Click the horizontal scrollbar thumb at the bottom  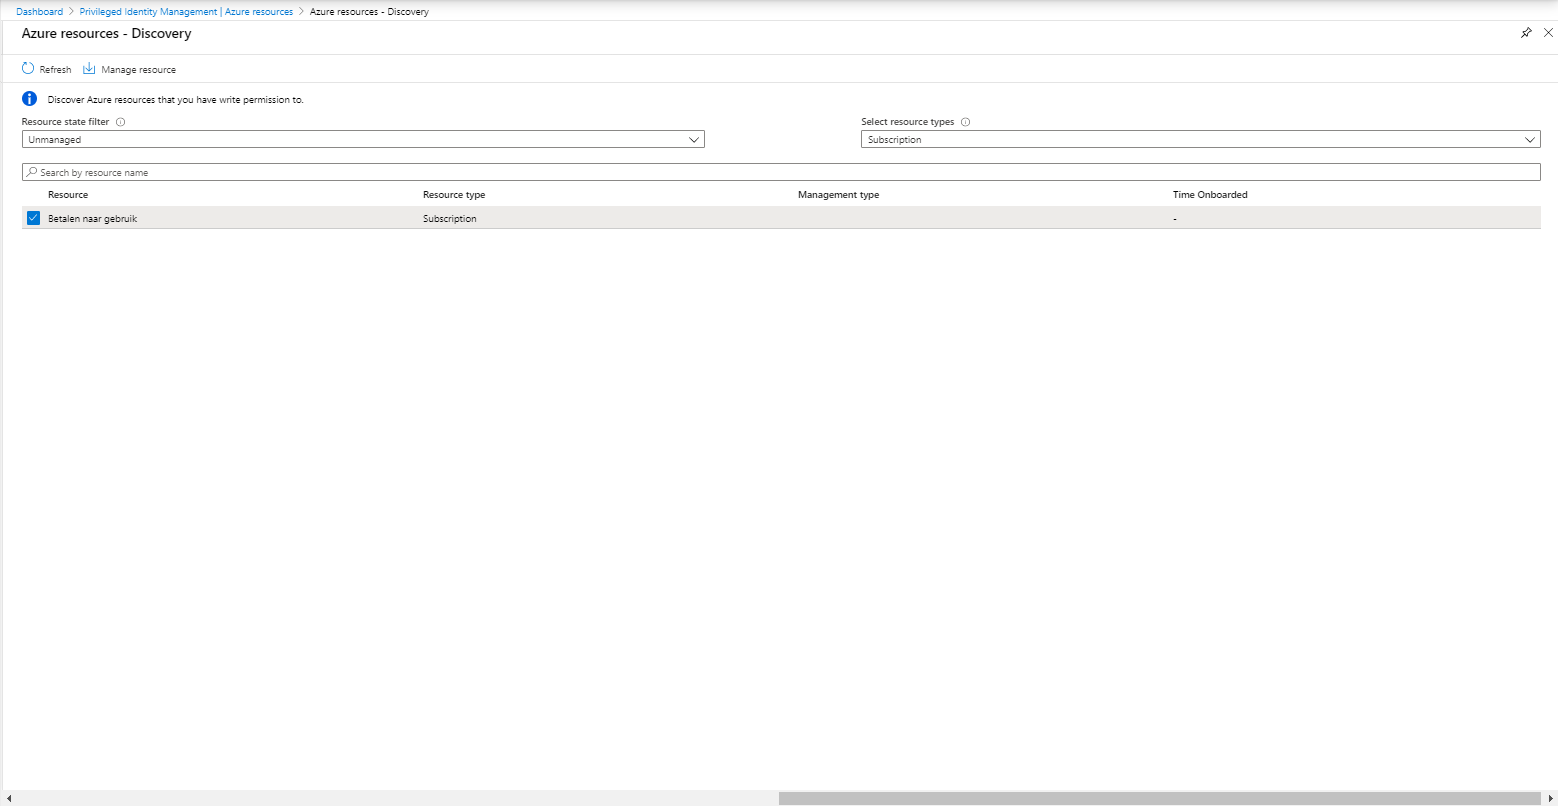tap(1159, 798)
